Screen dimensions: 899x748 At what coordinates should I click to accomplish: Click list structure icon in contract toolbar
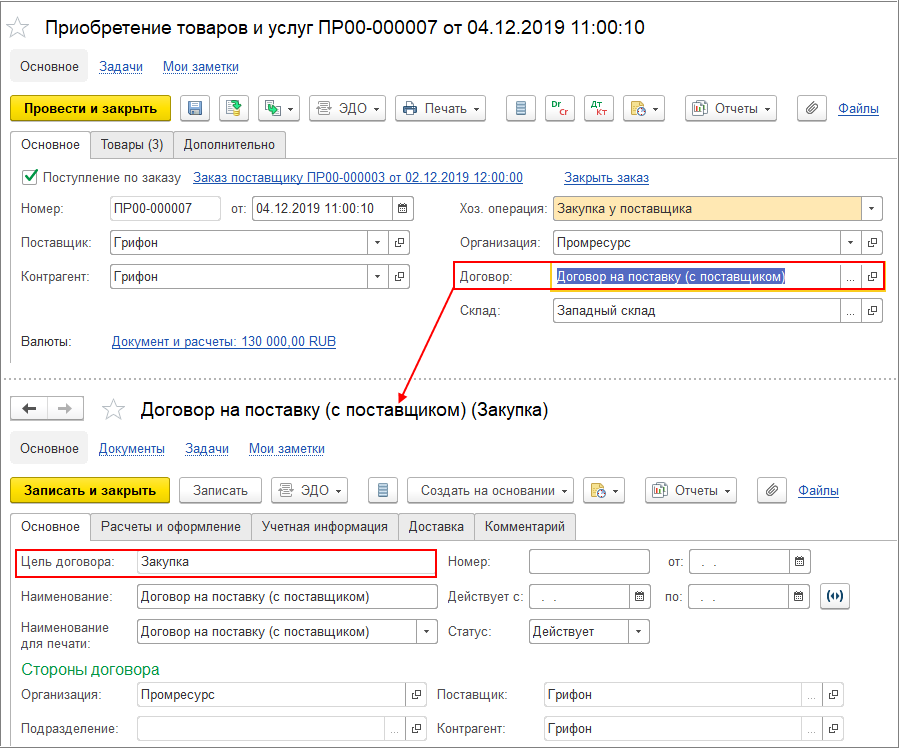pyautogui.click(x=383, y=491)
